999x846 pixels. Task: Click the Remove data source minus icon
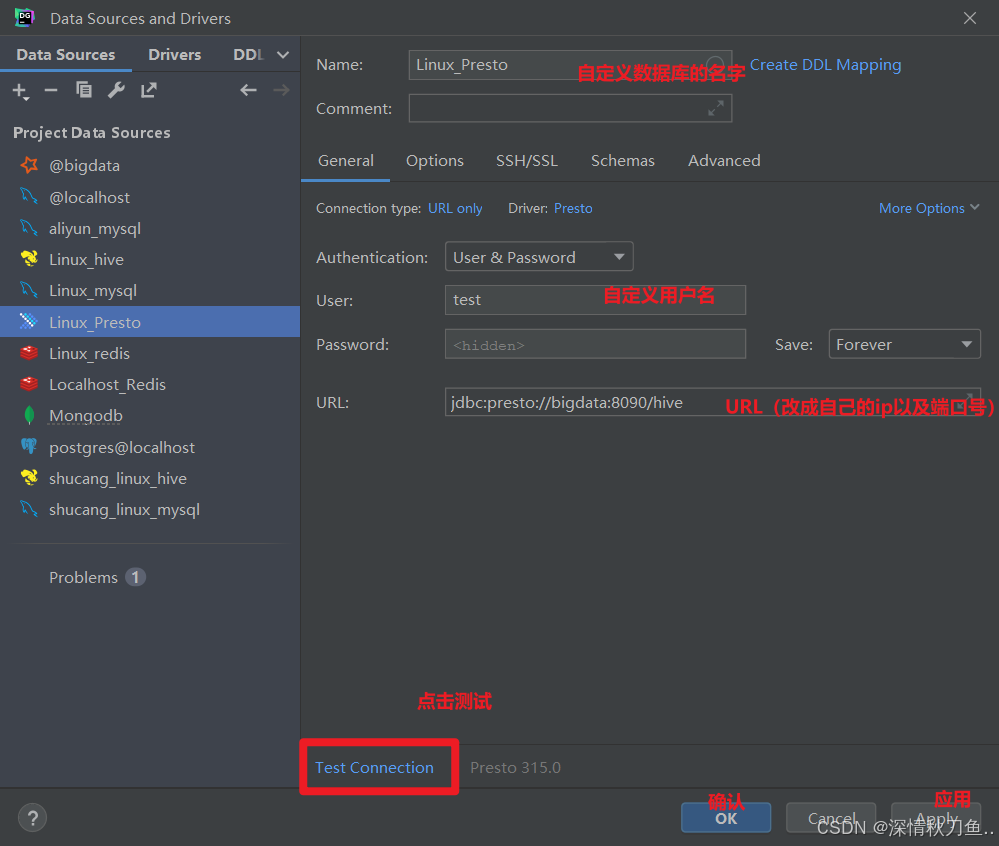[x=51, y=90]
